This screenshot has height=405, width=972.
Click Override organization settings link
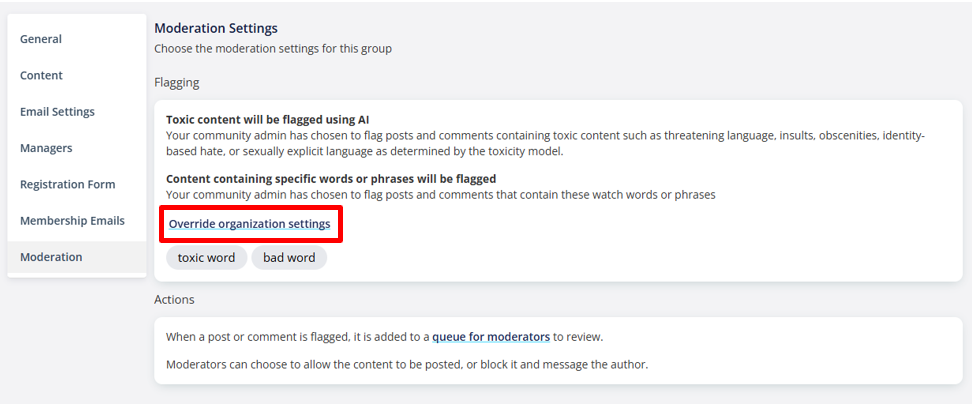click(x=249, y=224)
